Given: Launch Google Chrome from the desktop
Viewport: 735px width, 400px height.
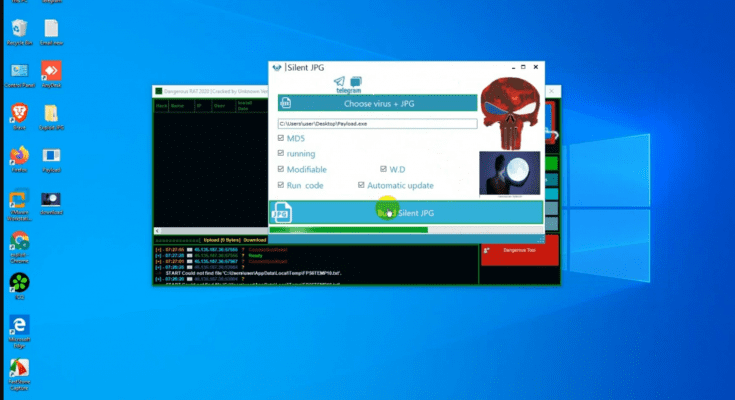Looking at the screenshot, I should tap(18, 241).
